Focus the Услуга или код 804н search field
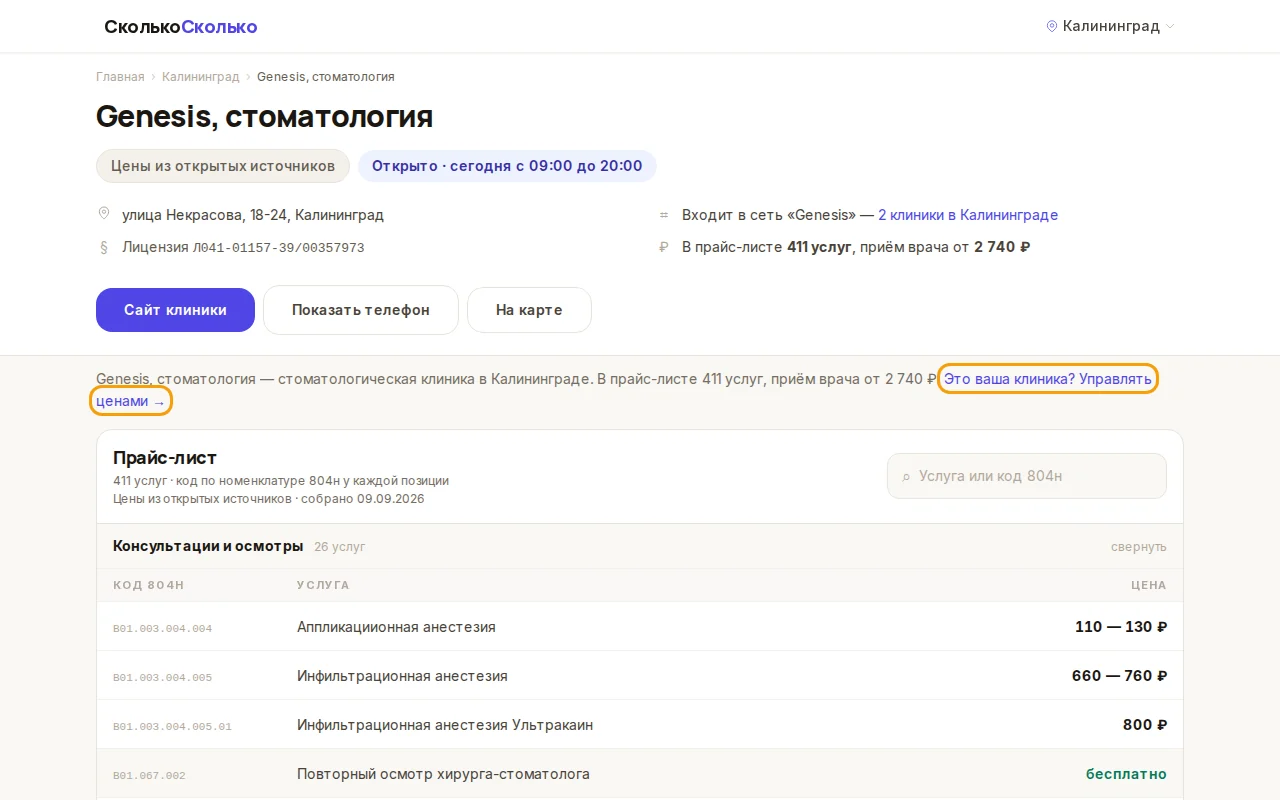Image resolution: width=1280 pixels, height=800 pixels. pos(1027,476)
